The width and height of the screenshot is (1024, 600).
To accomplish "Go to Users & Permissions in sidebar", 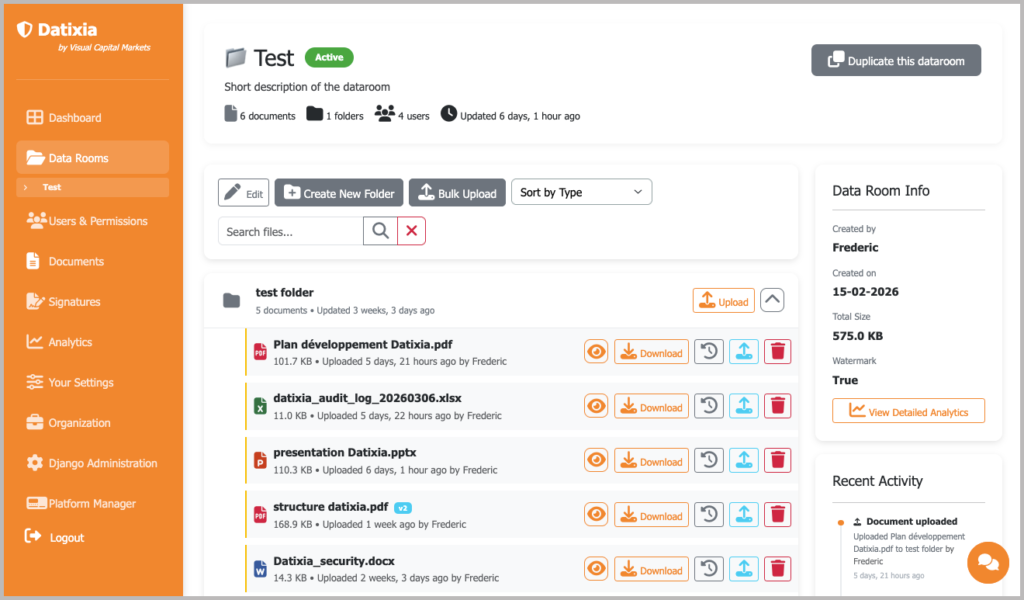I will click(x=97, y=221).
